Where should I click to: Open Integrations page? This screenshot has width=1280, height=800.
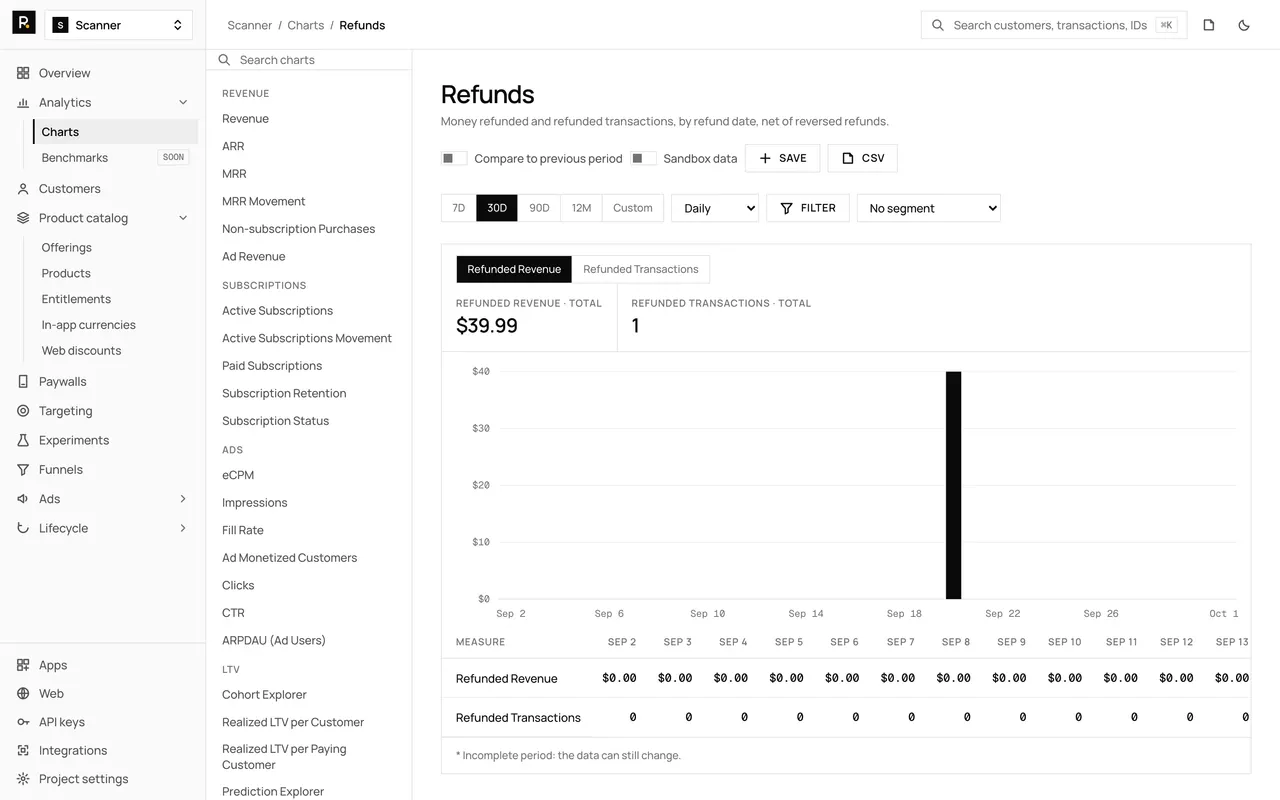pos(72,751)
